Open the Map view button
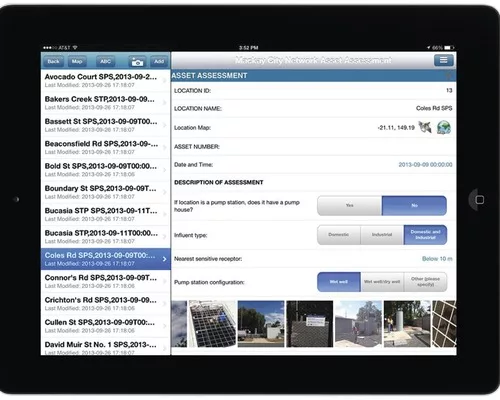Viewport: 500px width, 400px height. (77, 61)
